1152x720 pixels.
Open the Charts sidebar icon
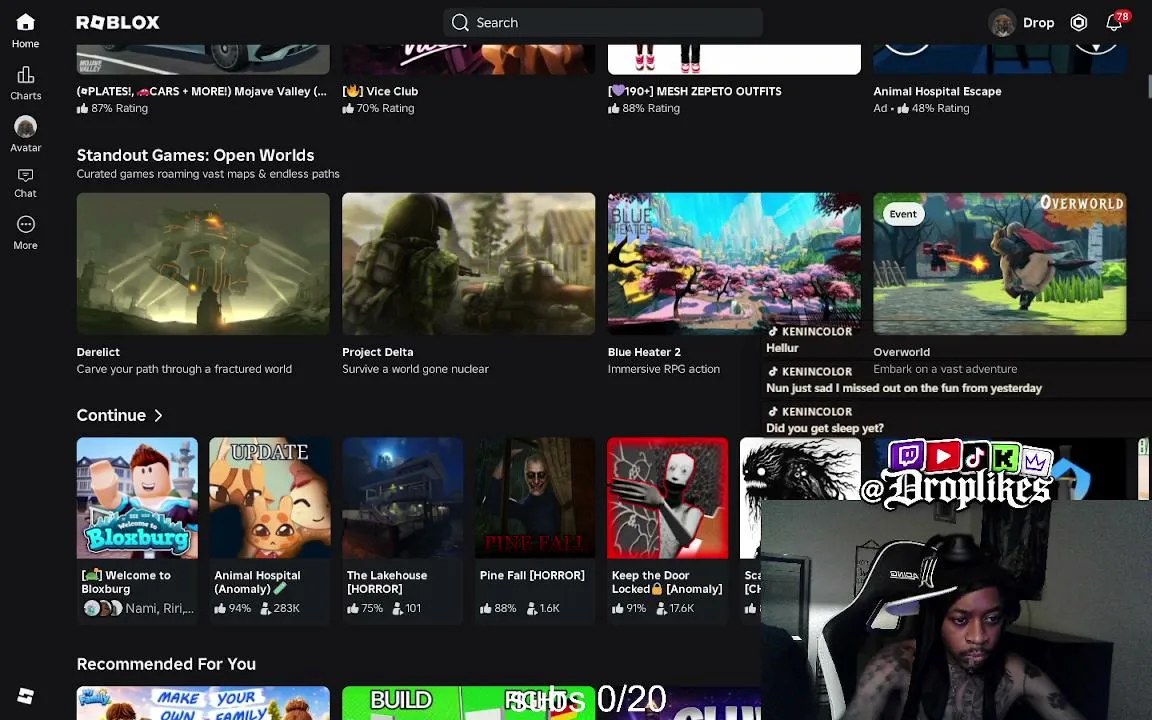(x=25, y=75)
